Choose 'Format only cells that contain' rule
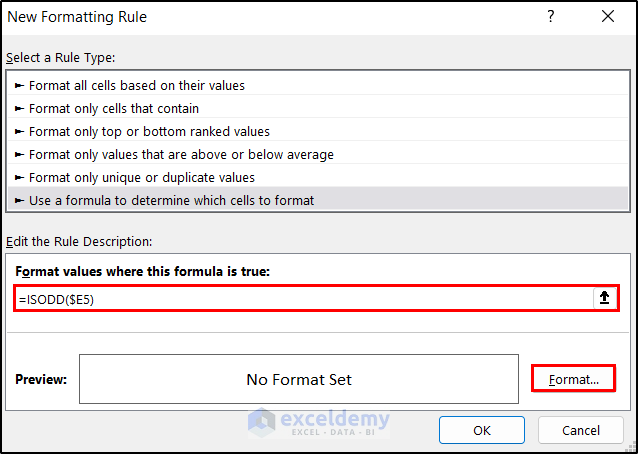The width and height of the screenshot is (638, 454). (x=114, y=108)
